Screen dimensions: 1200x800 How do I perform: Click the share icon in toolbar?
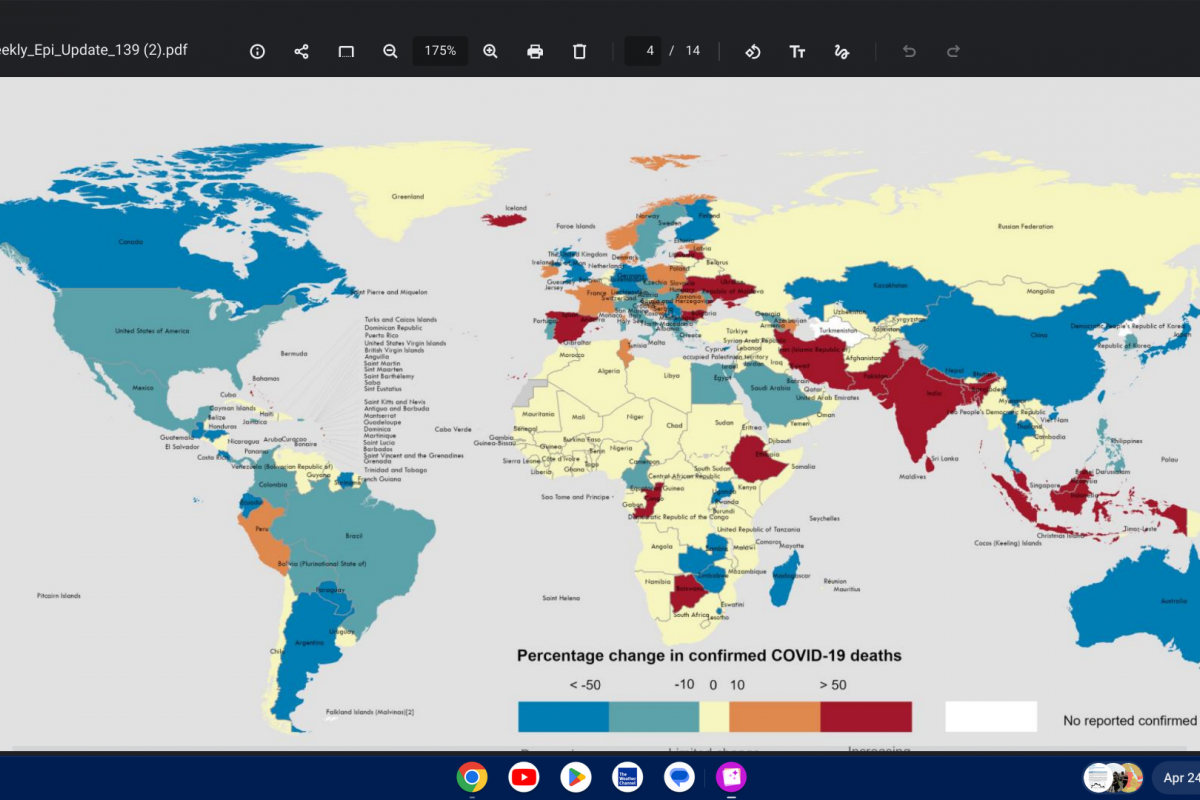pyautogui.click(x=301, y=51)
